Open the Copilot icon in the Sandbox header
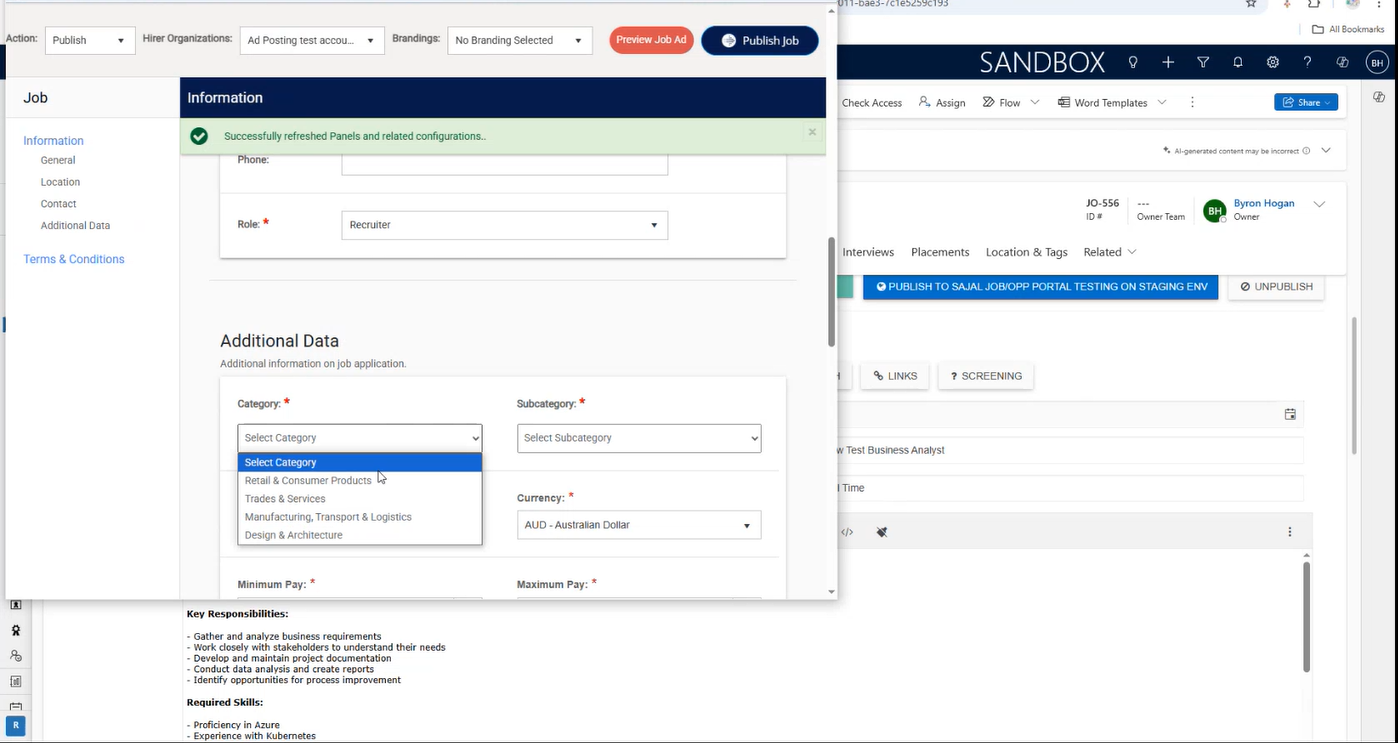1398x743 pixels. [1343, 62]
